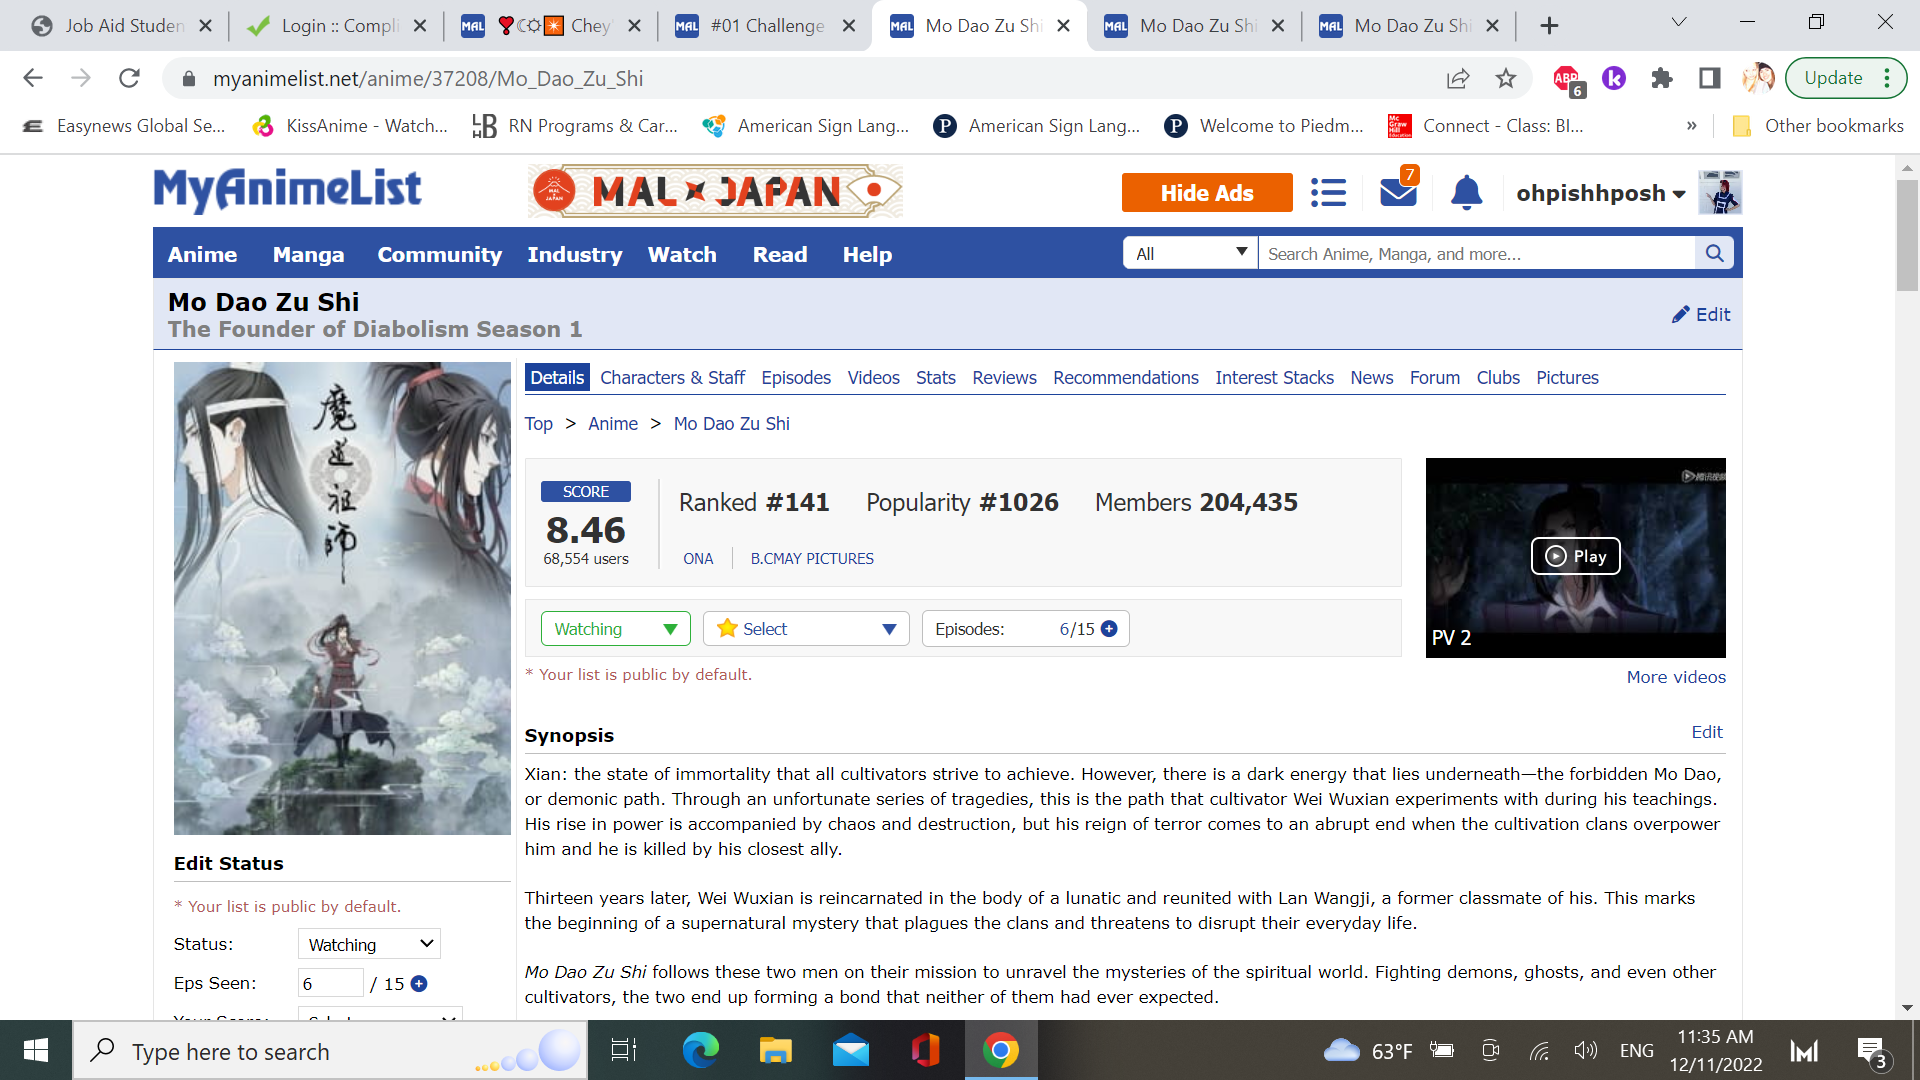
Task: Expand the tab search chevron in Chrome
Action: coord(1679,22)
